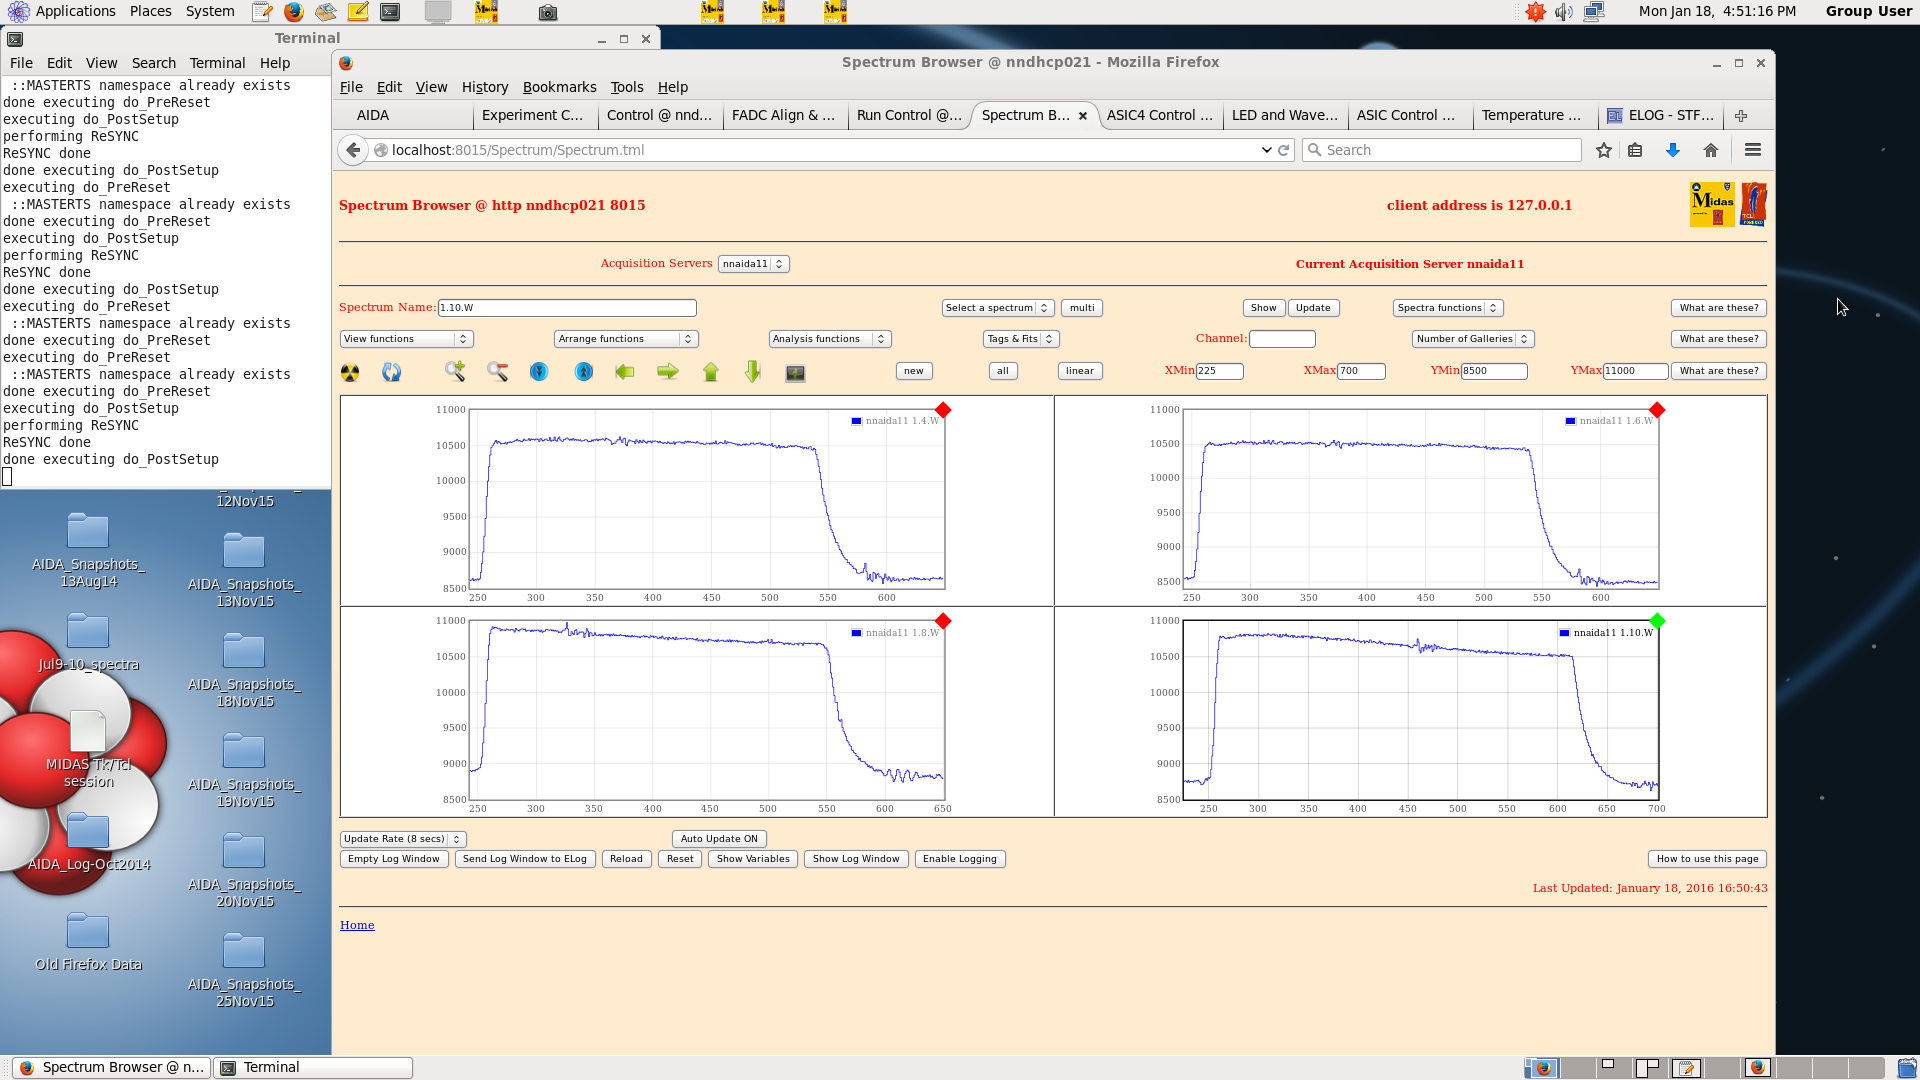Toggle red marker on nnaida11 1.6.W plot
The image size is (1920, 1080).
pos(1657,410)
